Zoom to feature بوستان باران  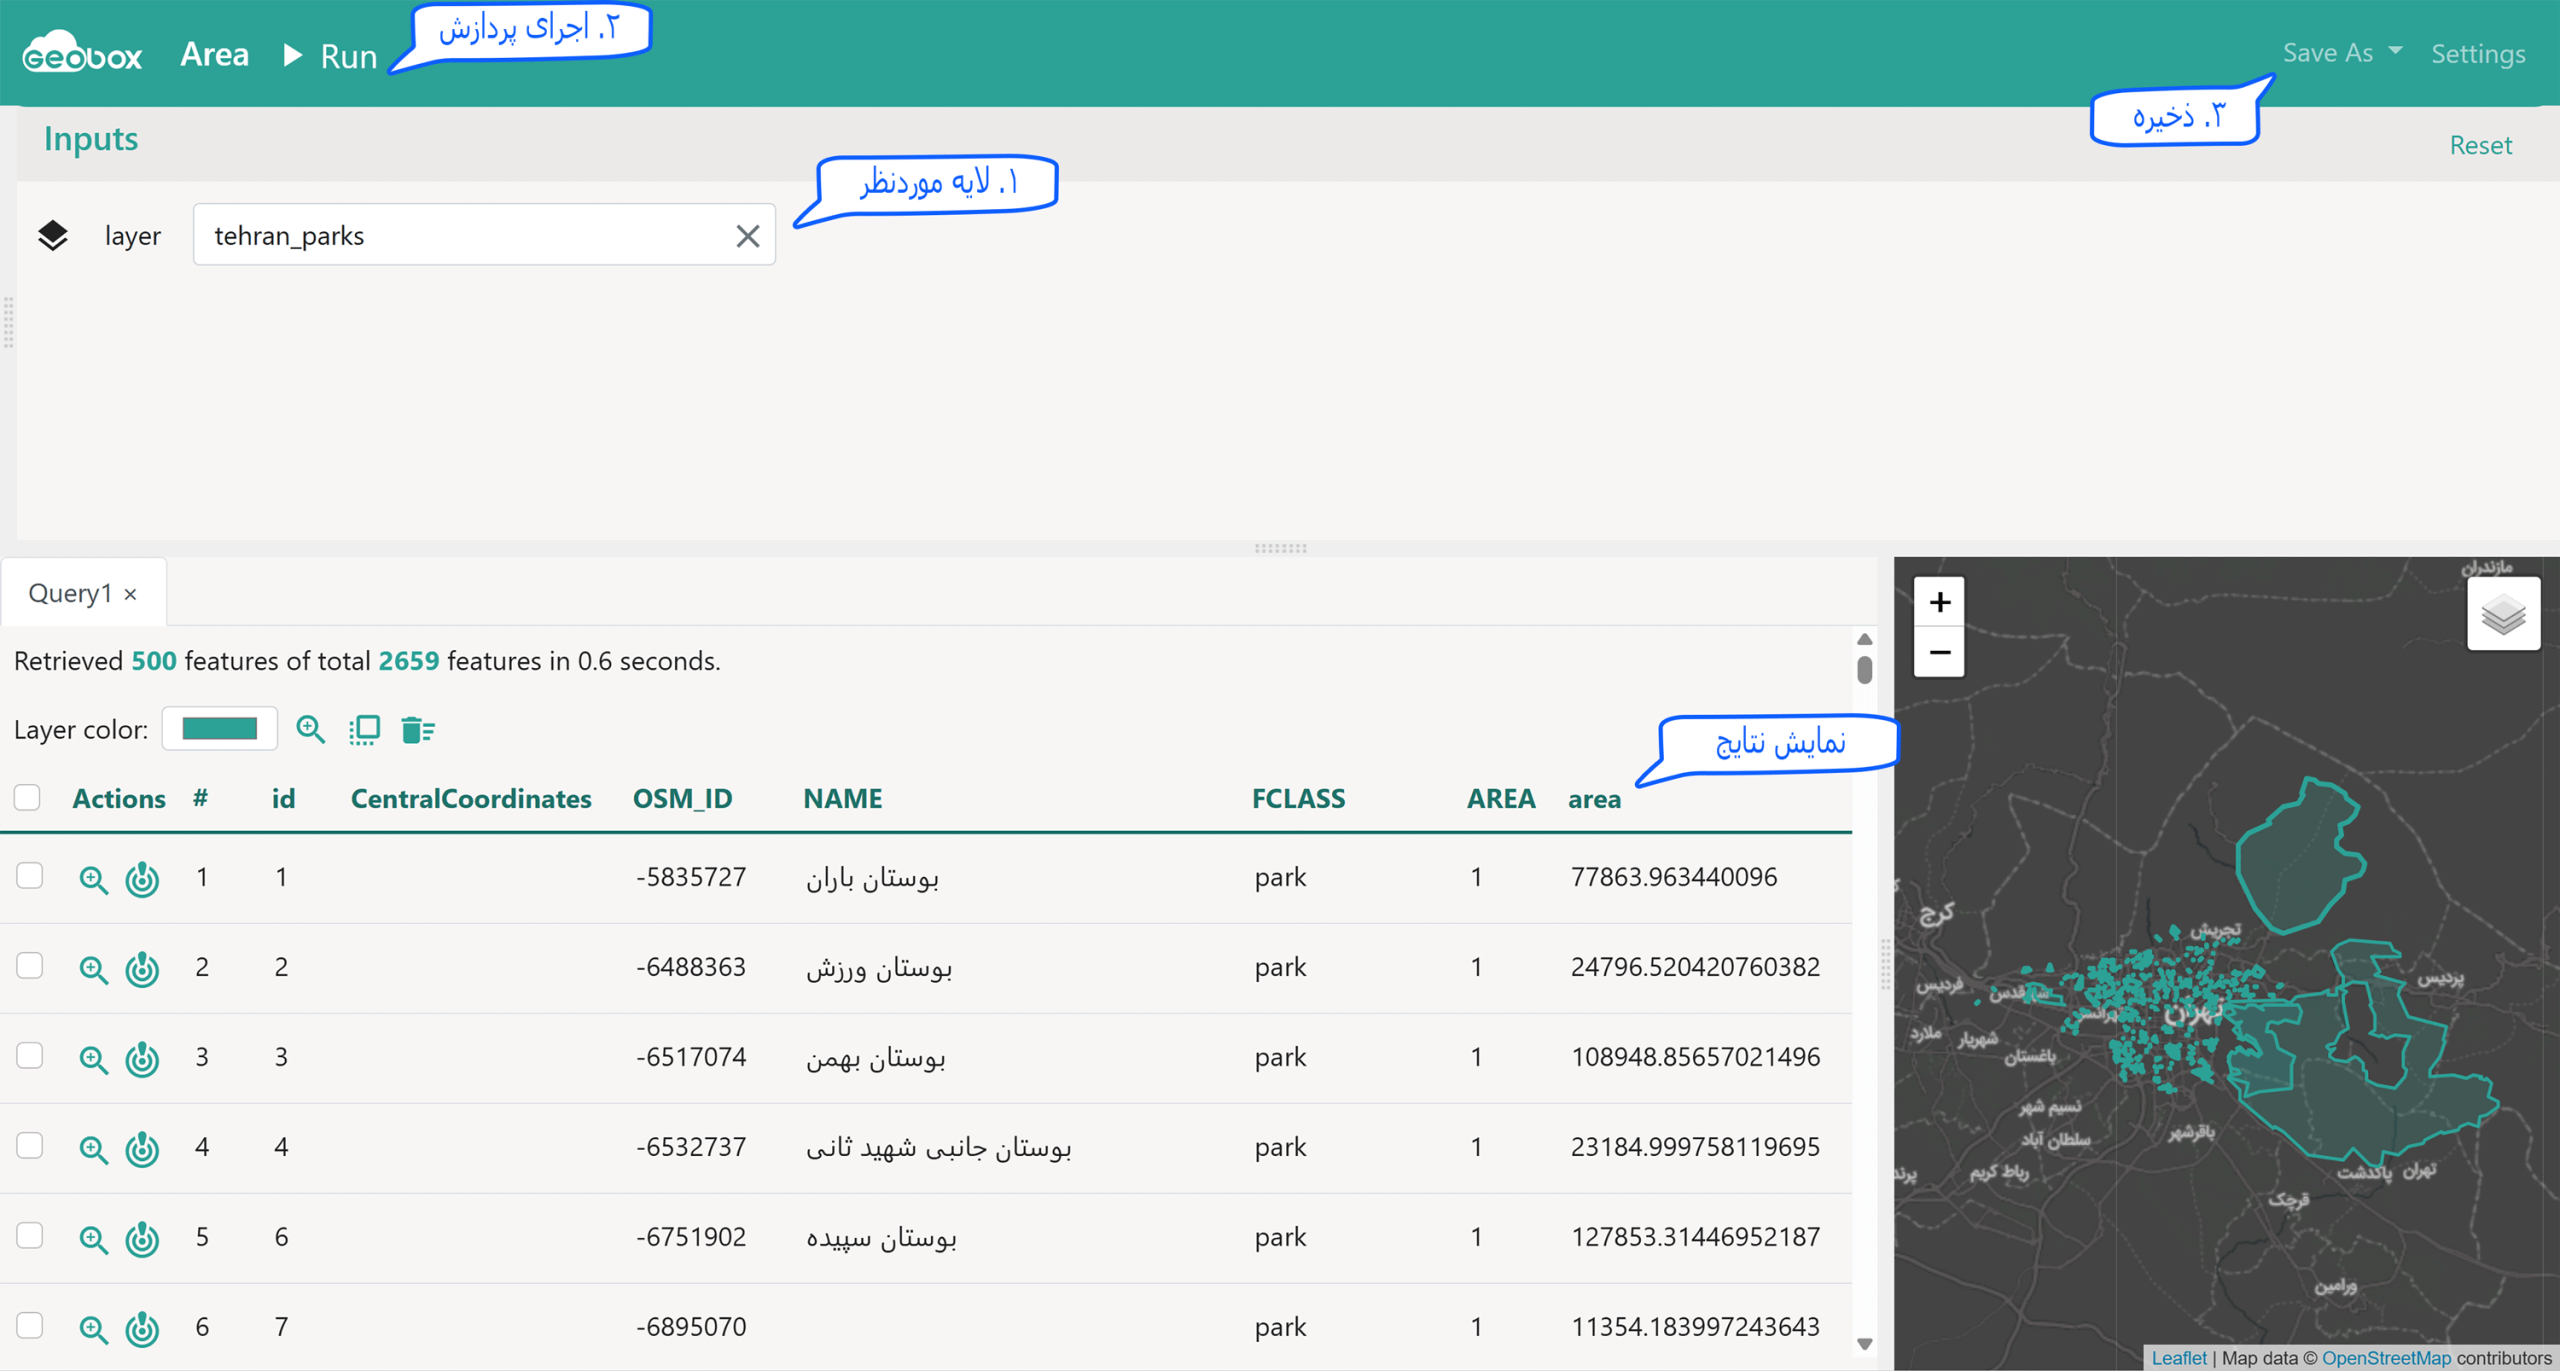pos(93,879)
